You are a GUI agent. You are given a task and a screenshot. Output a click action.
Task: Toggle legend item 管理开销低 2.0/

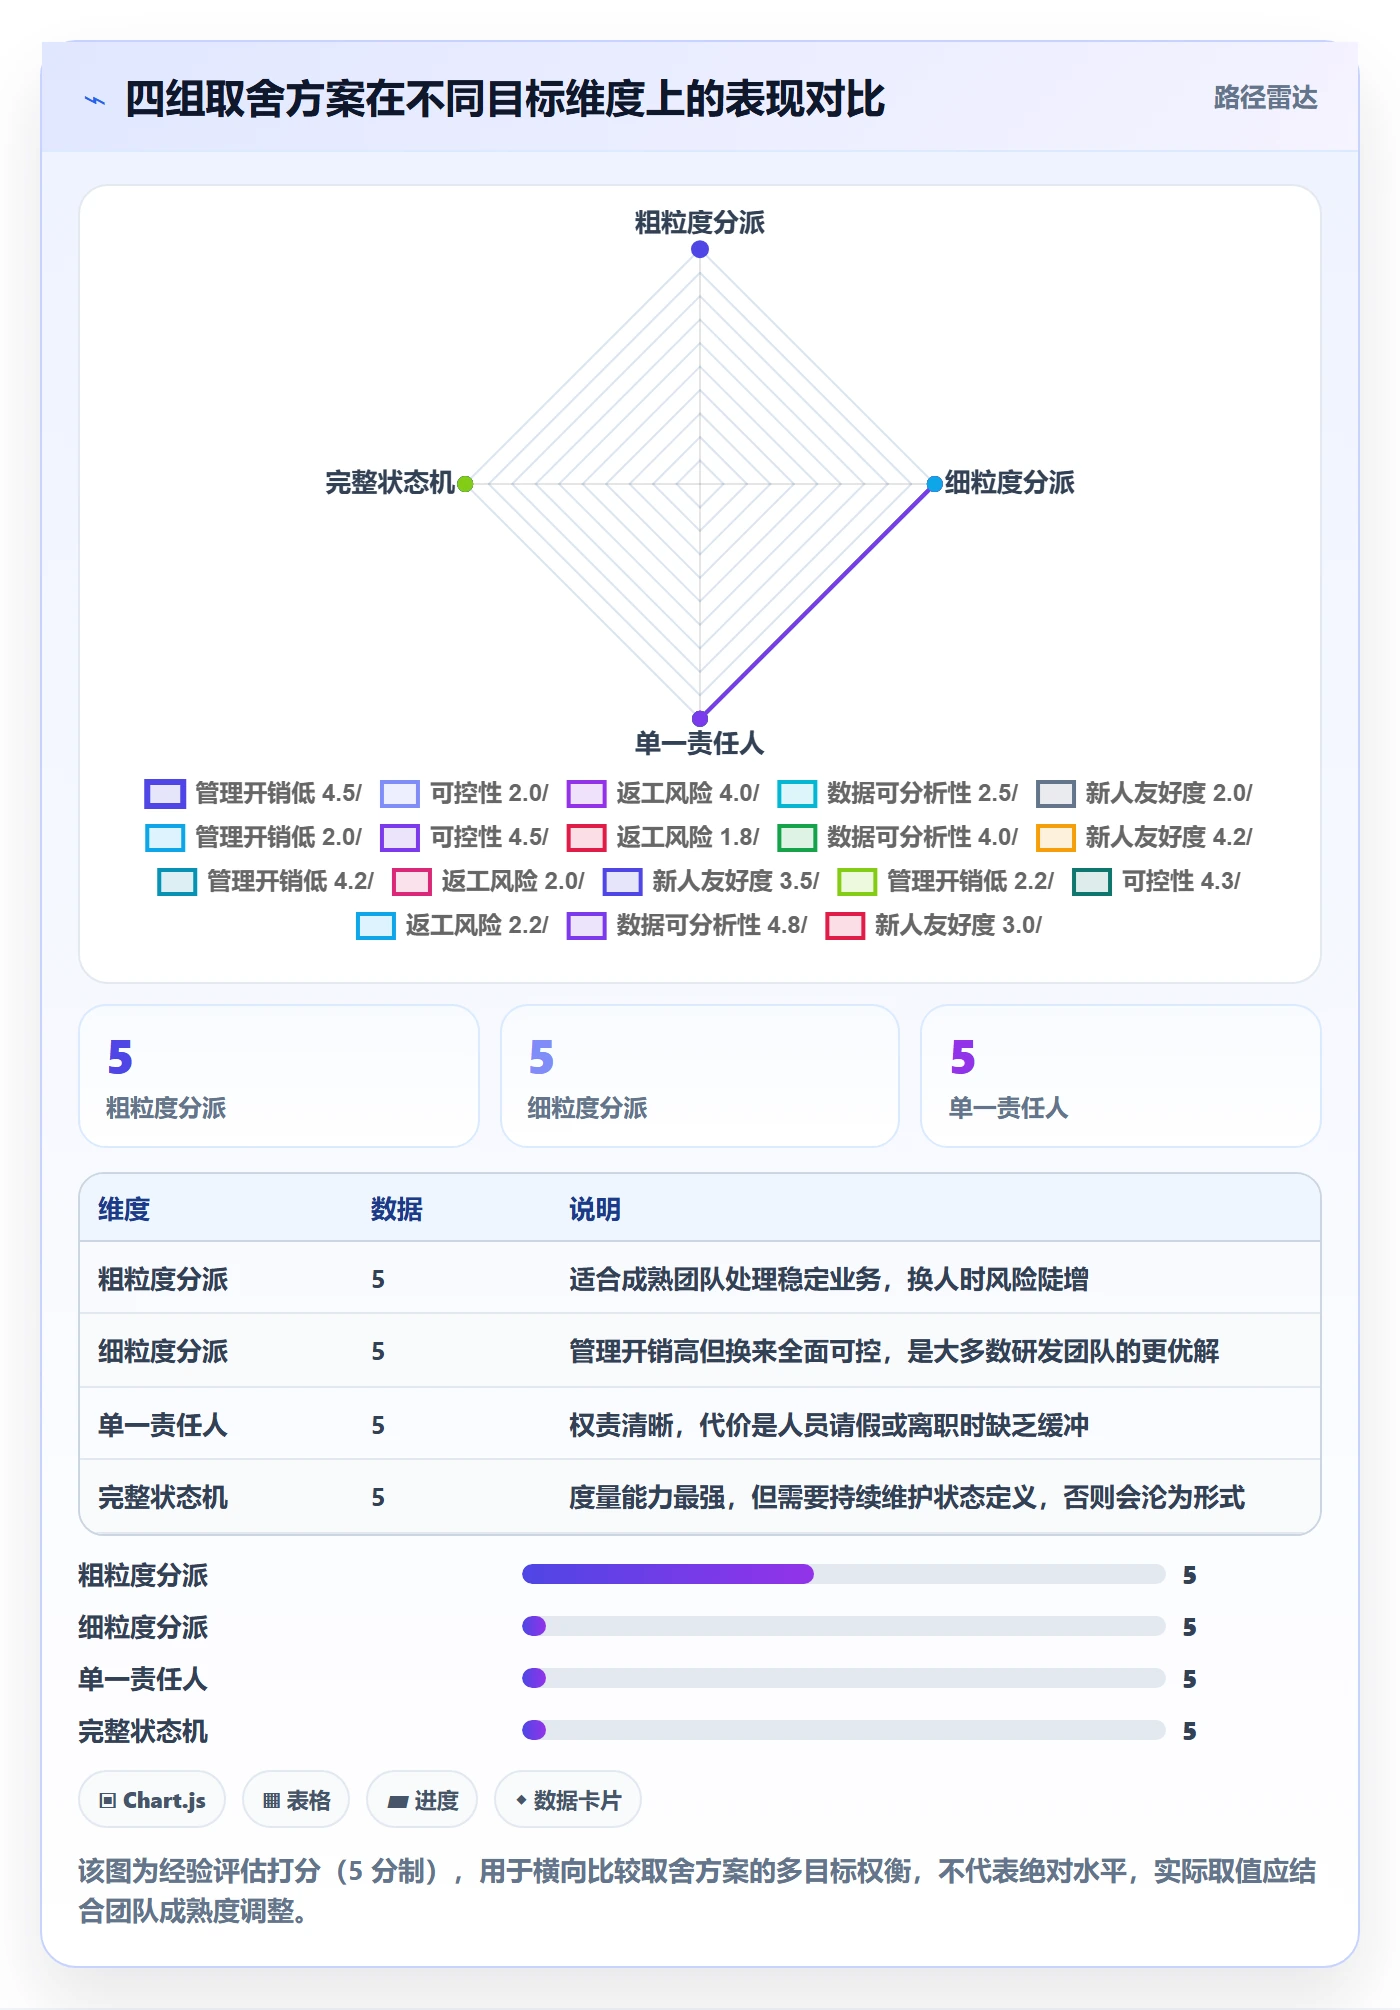pos(253,837)
